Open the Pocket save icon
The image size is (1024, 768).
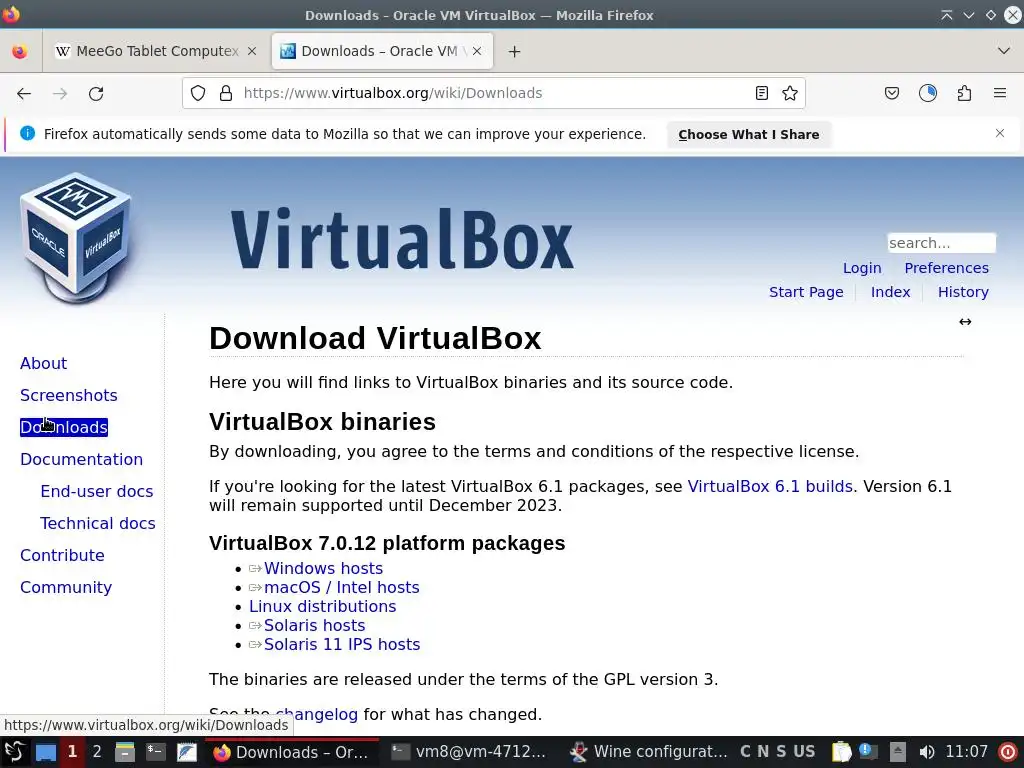pyautogui.click(x=891, y=93)
